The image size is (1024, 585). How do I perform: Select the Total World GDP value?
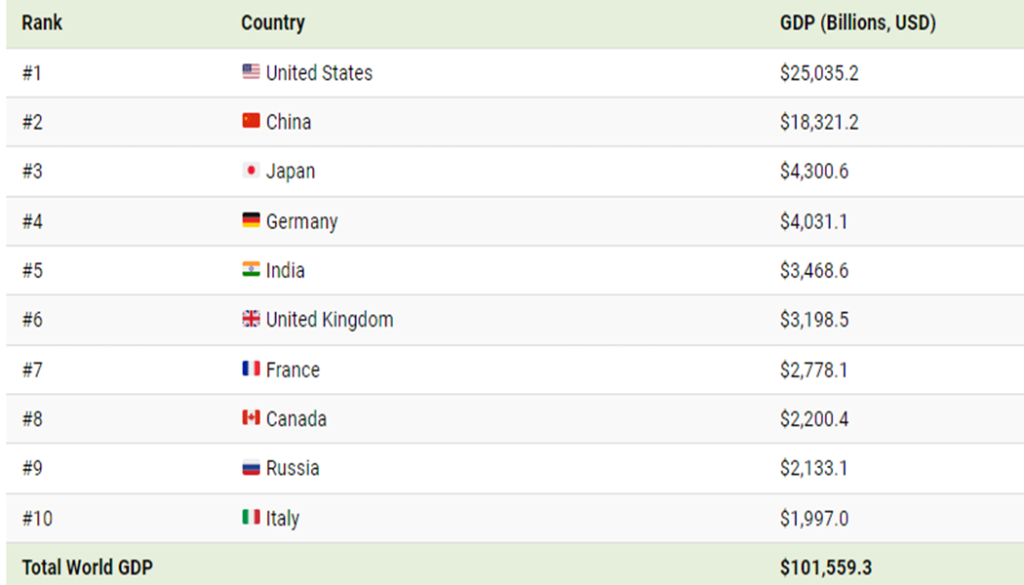[x=825, y=567]
